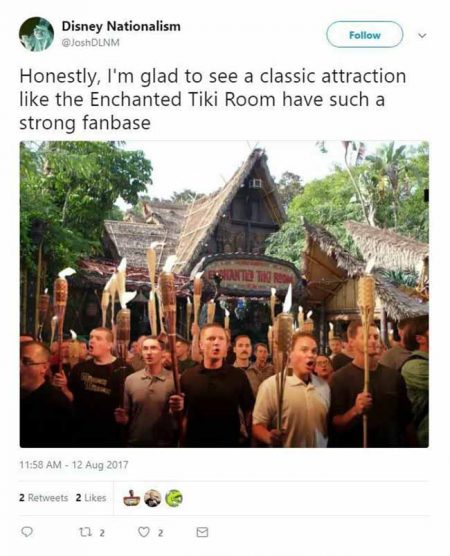The height and width of the screenshot is (556, 450).
Task: Click the tweet text about Enchanted Tiki Room
Action: click(x=213, y=100)
